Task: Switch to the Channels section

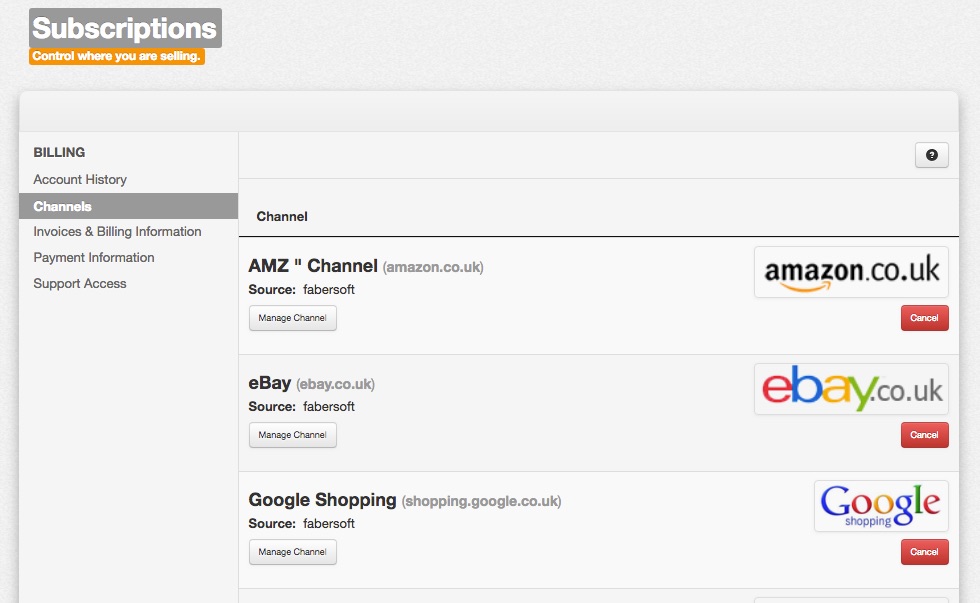Action: [x=63, y=206]
